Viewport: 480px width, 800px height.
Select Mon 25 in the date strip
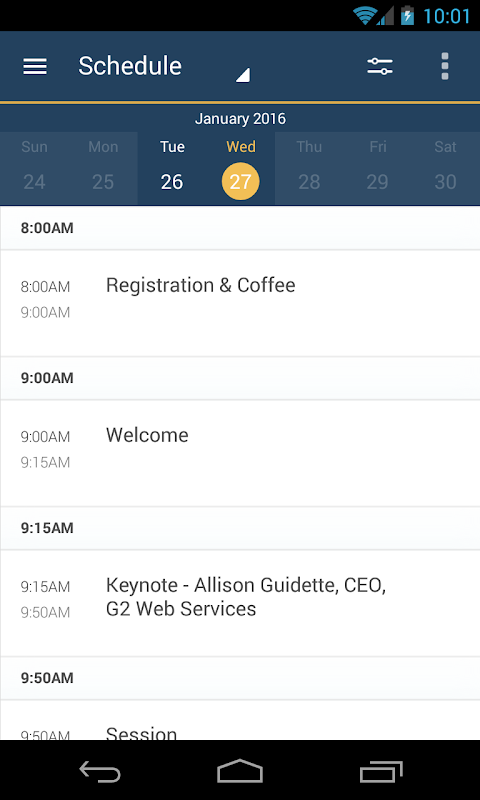click(x=103, y=169)
